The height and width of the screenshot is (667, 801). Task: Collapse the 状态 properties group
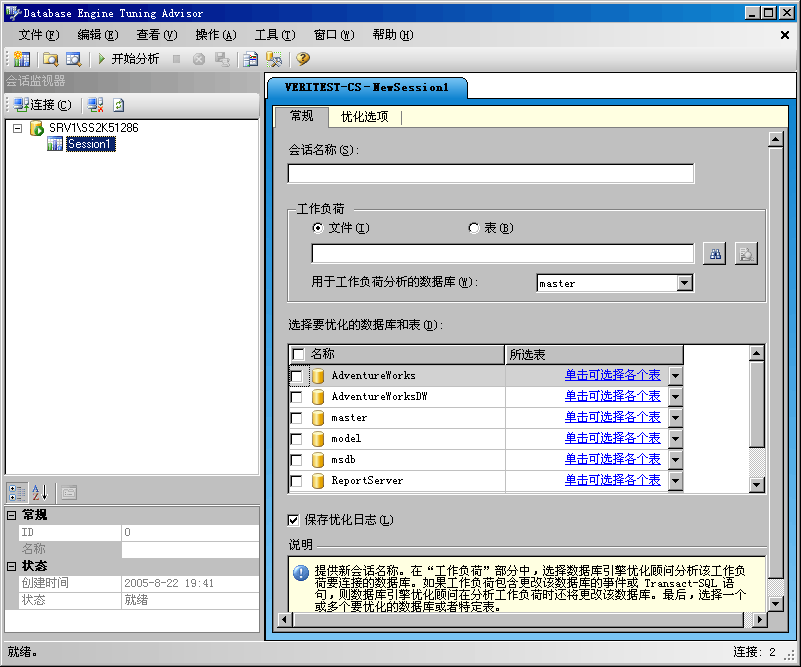click(x=11, y=566)
